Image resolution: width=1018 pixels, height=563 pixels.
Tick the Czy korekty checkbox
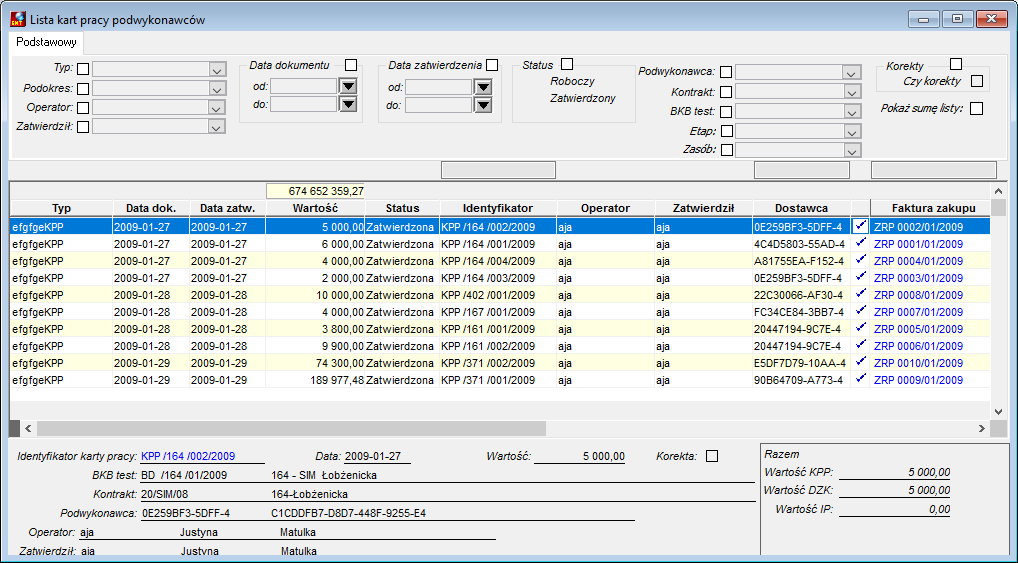(977, 81)
